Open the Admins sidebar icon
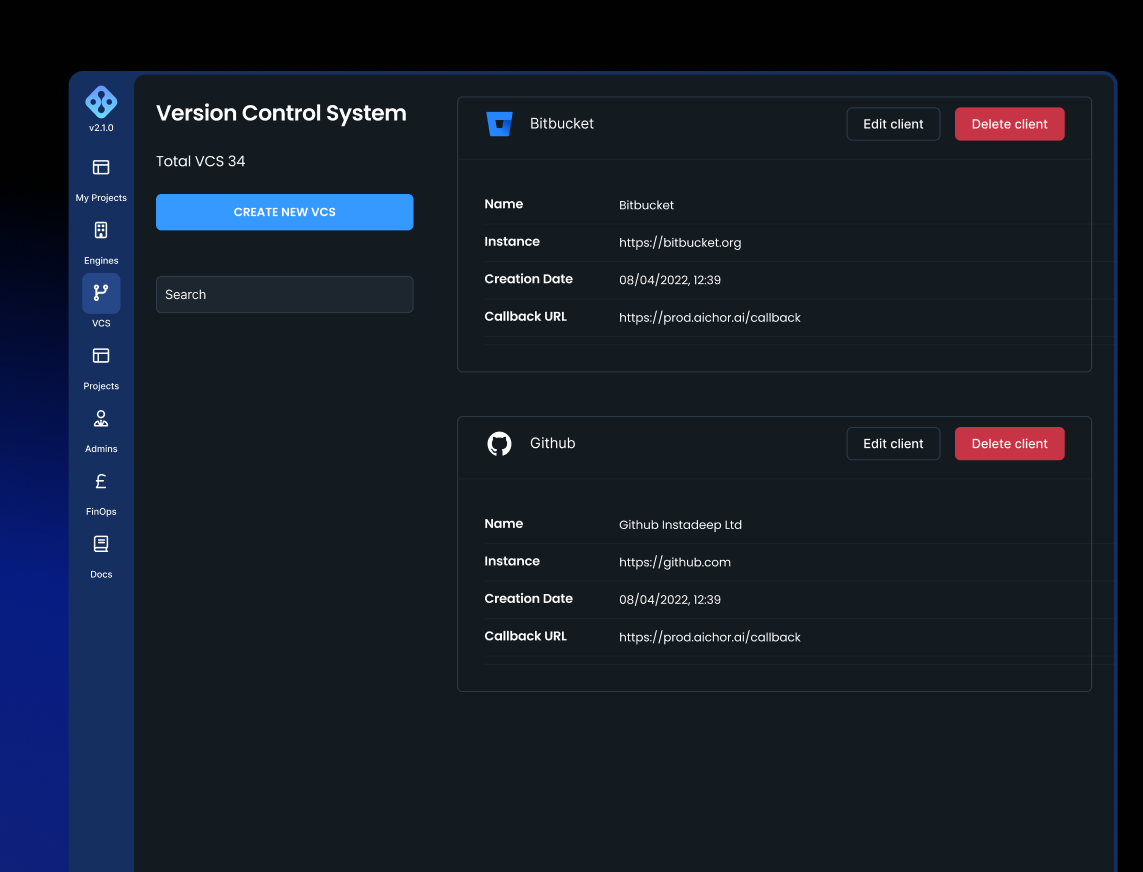The width and height of the screenshot is (1143, 872). (101, 419)
